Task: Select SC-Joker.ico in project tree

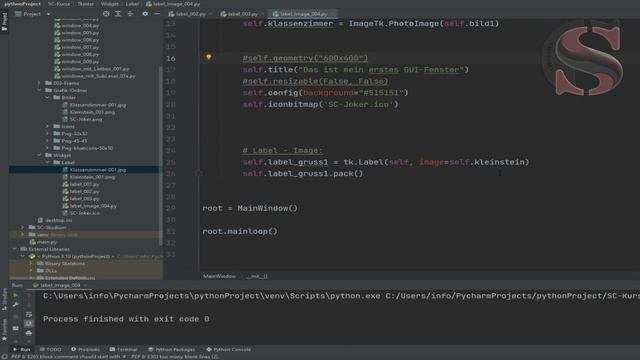Action: [84, 213]
